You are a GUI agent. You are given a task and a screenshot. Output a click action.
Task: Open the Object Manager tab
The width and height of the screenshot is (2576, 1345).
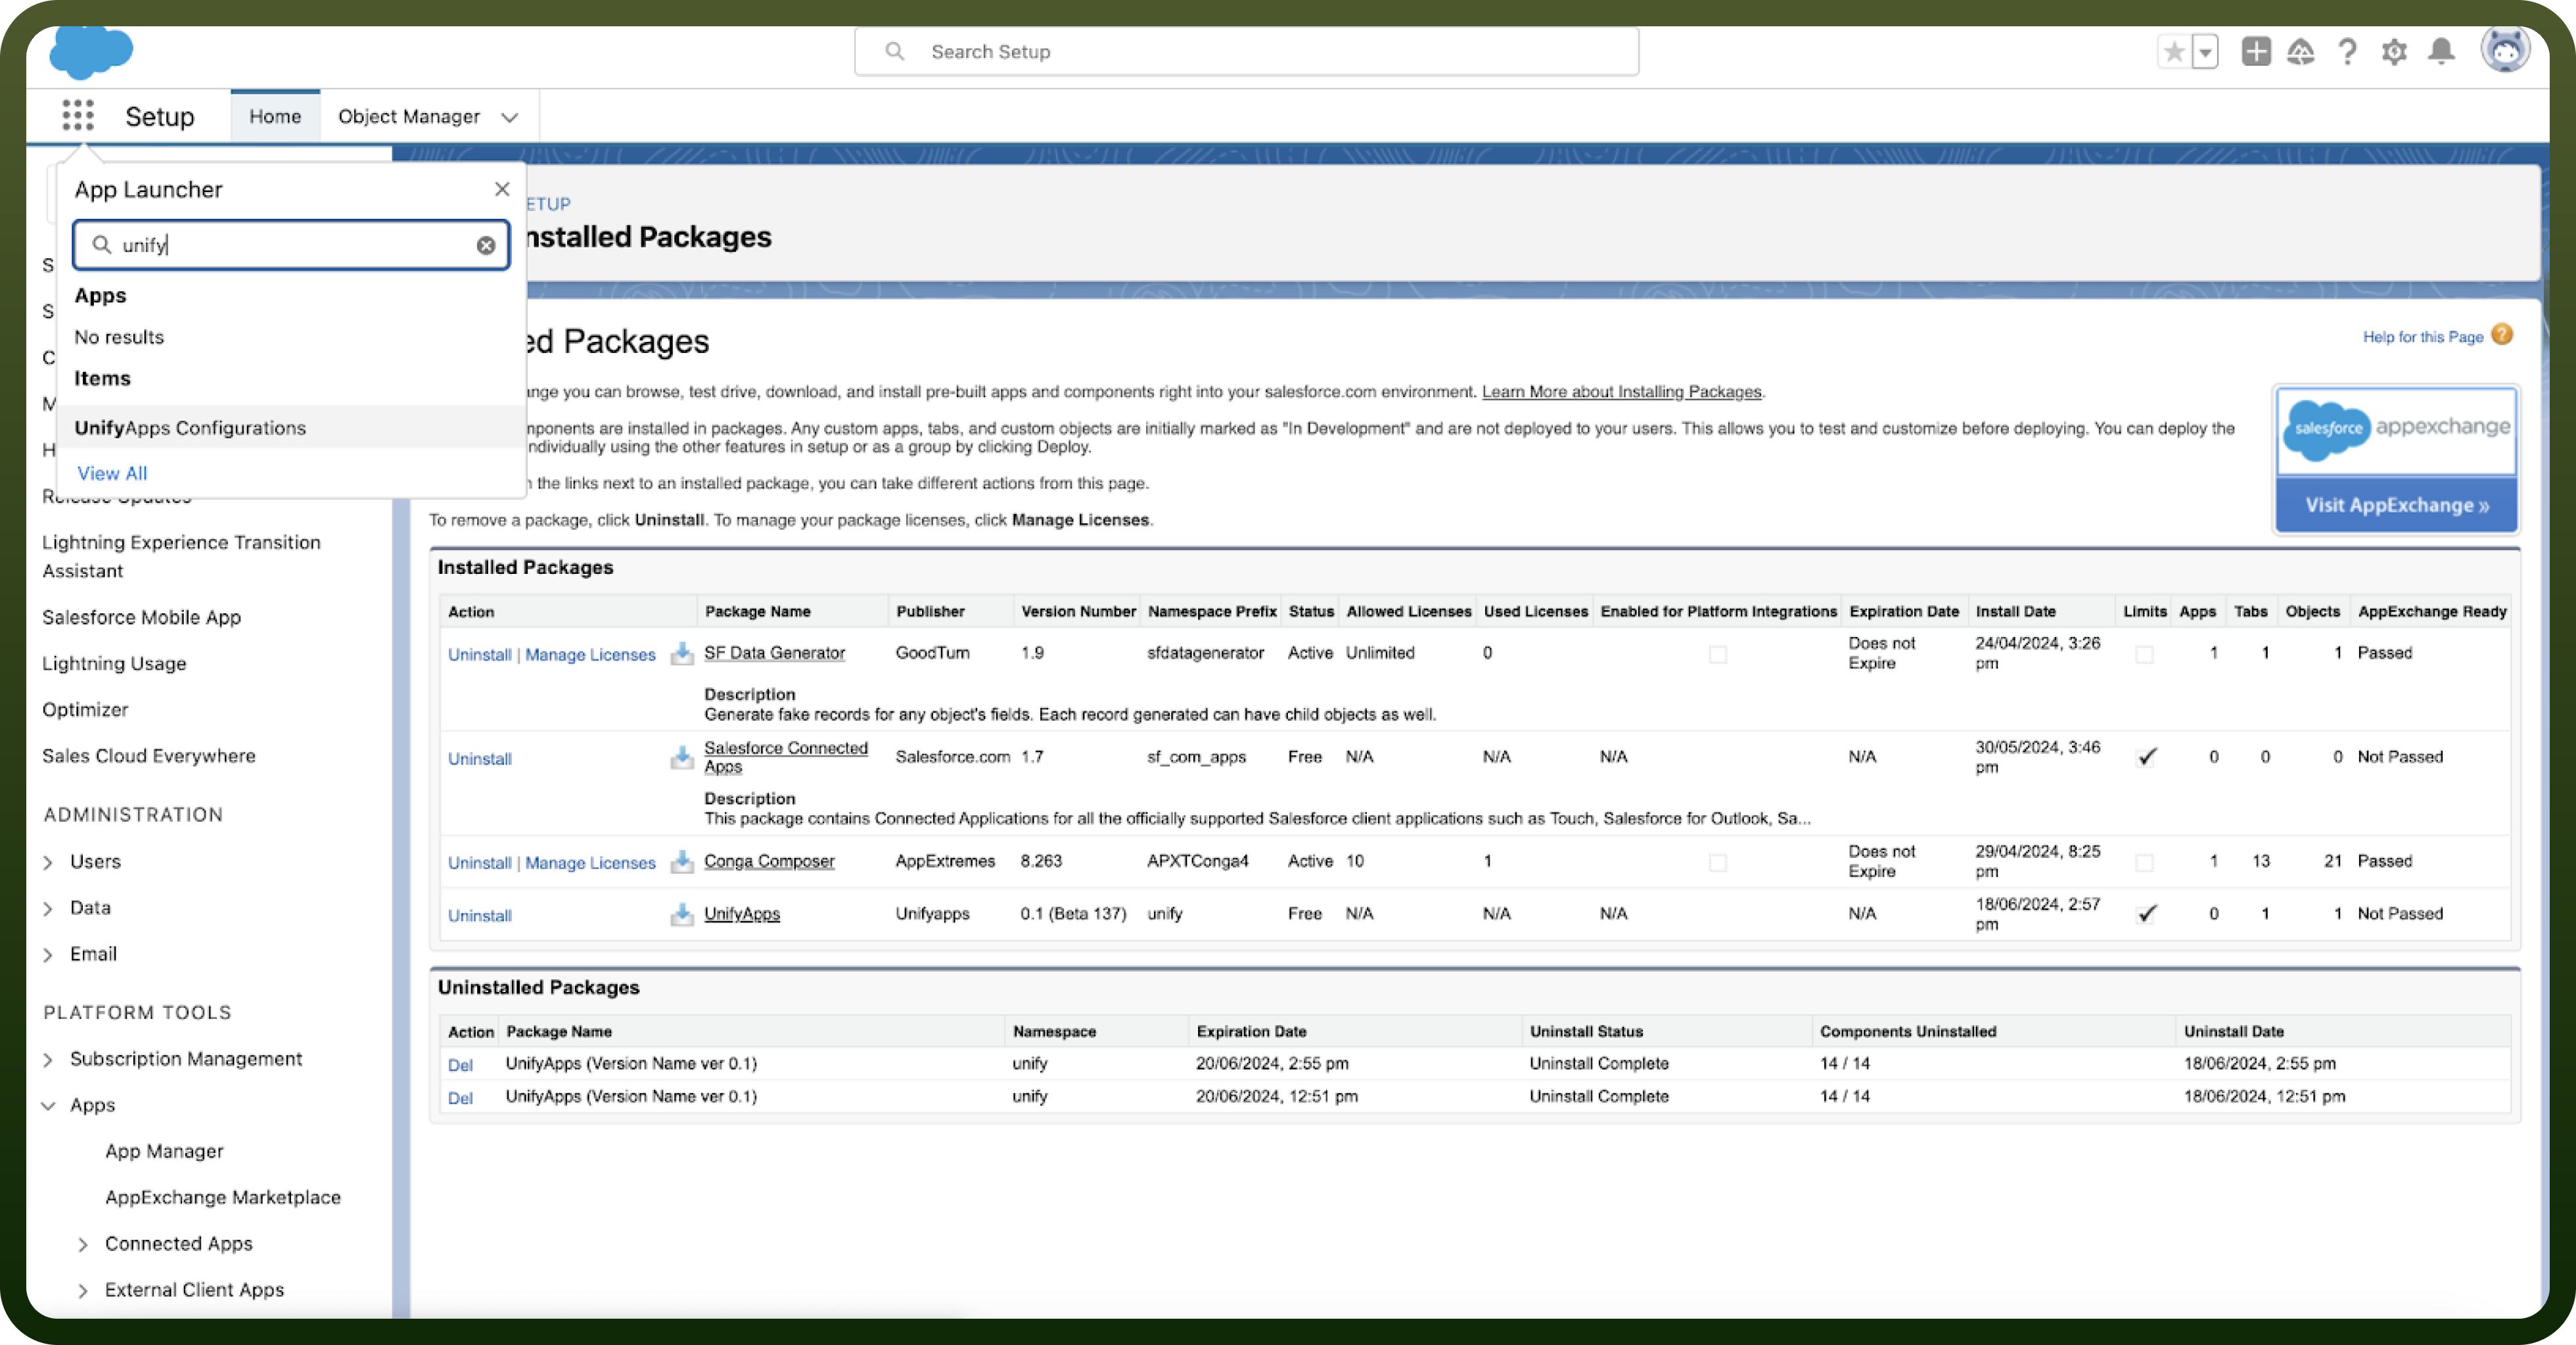tap(409, 116)
